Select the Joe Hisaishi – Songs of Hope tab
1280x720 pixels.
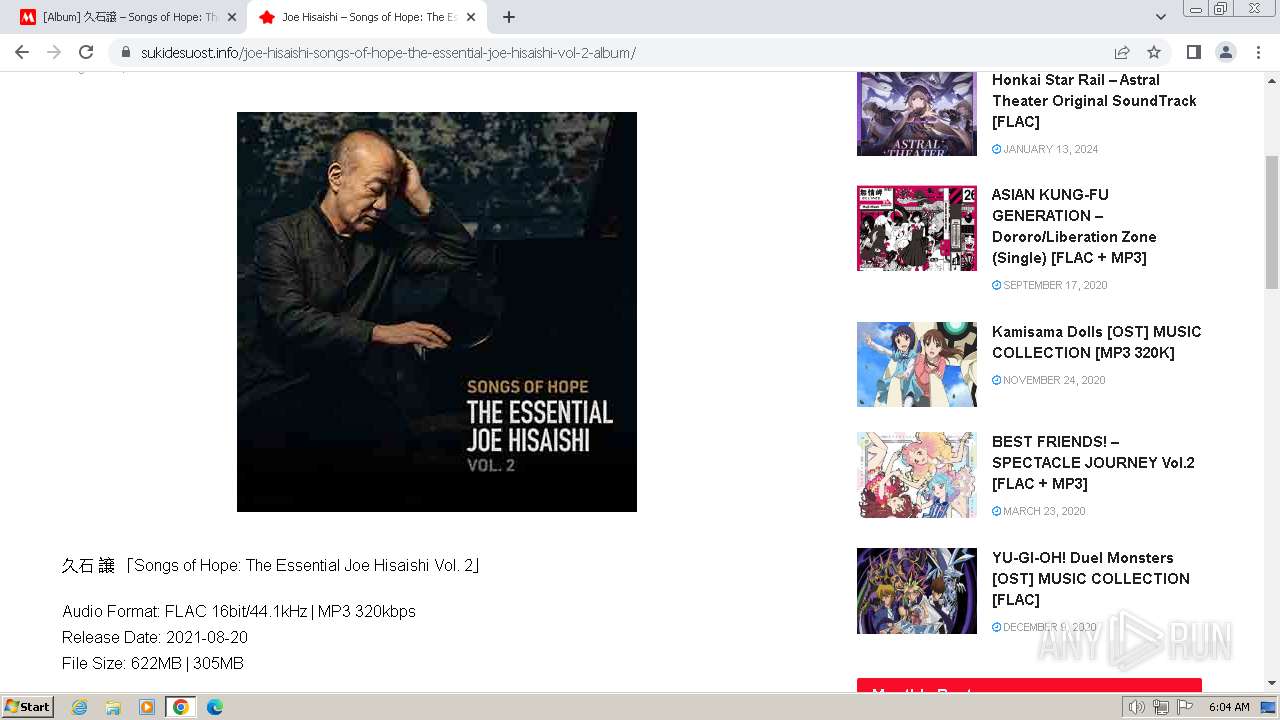tap(368, 17)
